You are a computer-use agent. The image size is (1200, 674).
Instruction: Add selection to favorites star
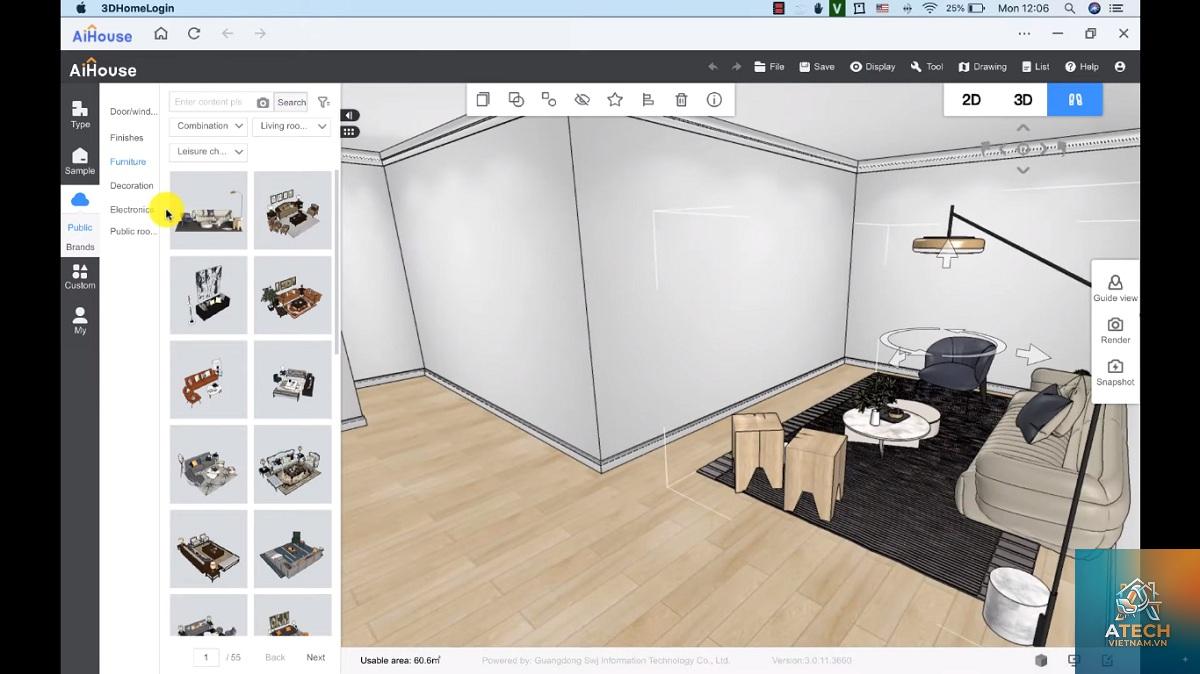(x=615, y=99)
